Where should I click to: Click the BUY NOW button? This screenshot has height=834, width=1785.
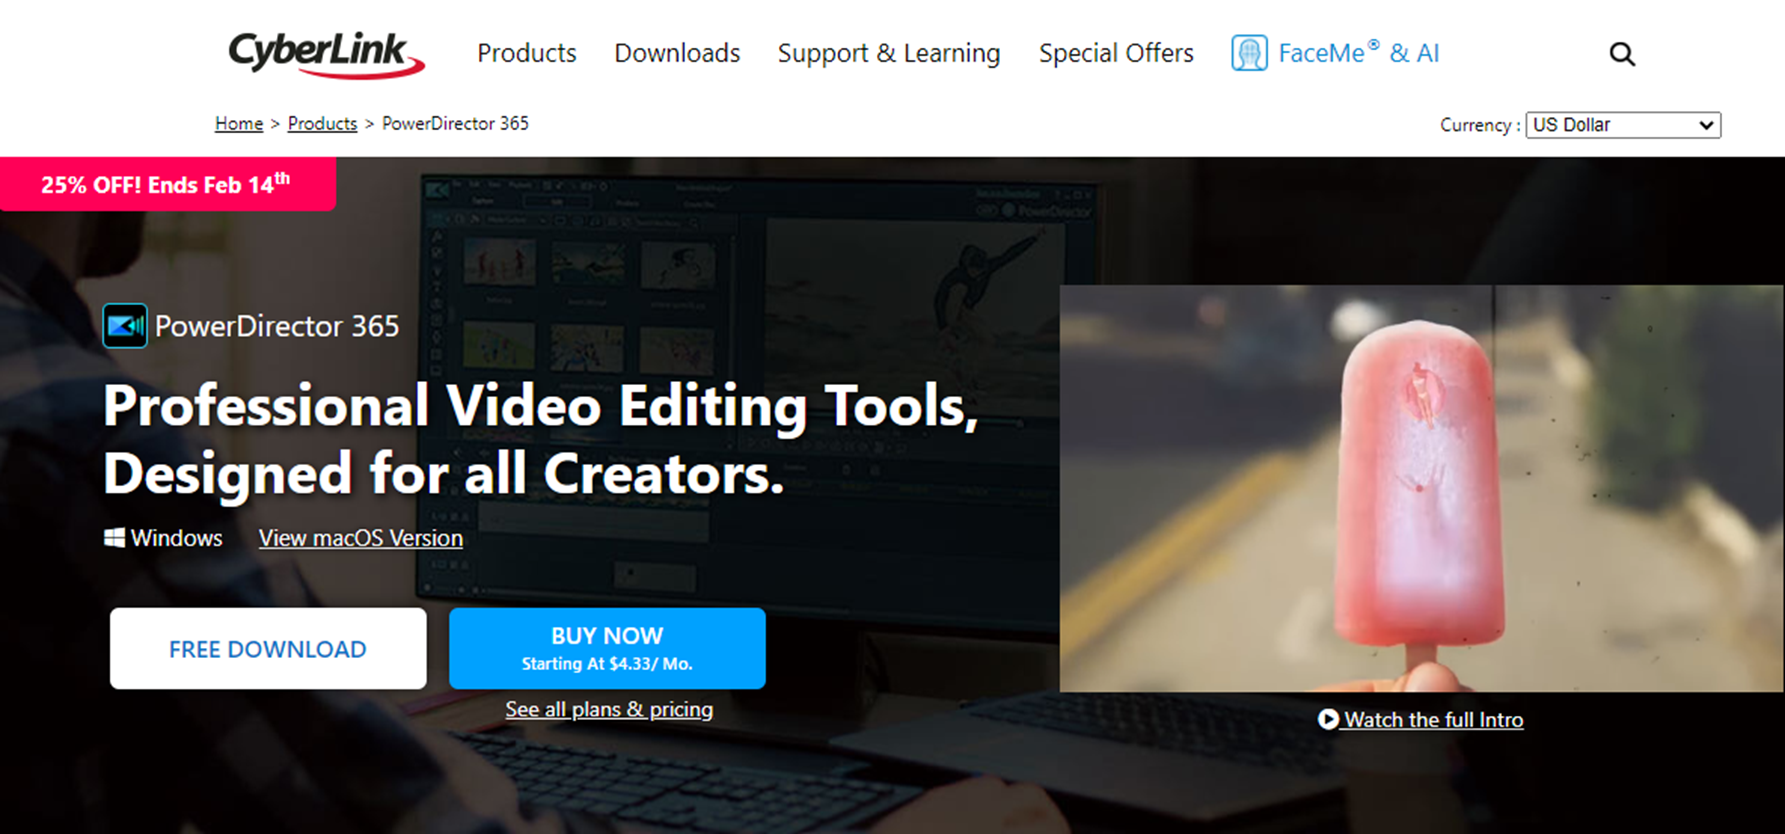pyautogui.click(x=607, y=648)
